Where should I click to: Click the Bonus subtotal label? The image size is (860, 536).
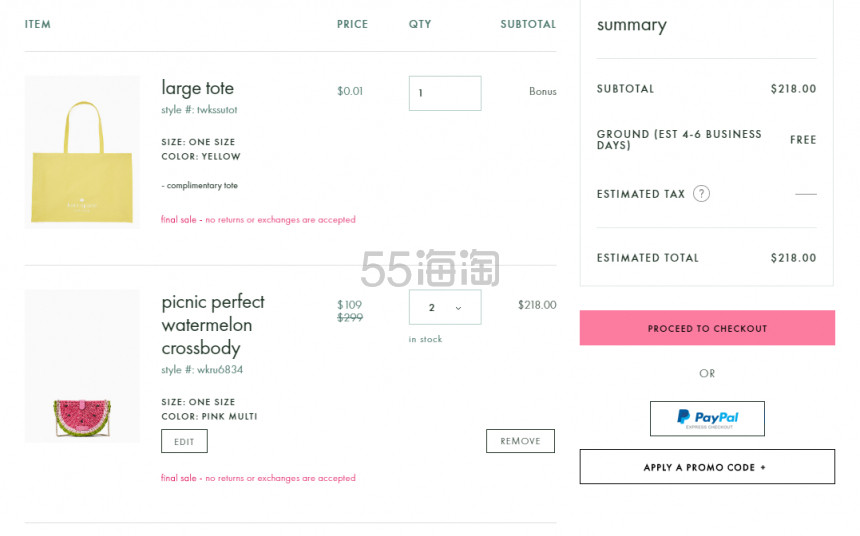[x=542, y=92]
